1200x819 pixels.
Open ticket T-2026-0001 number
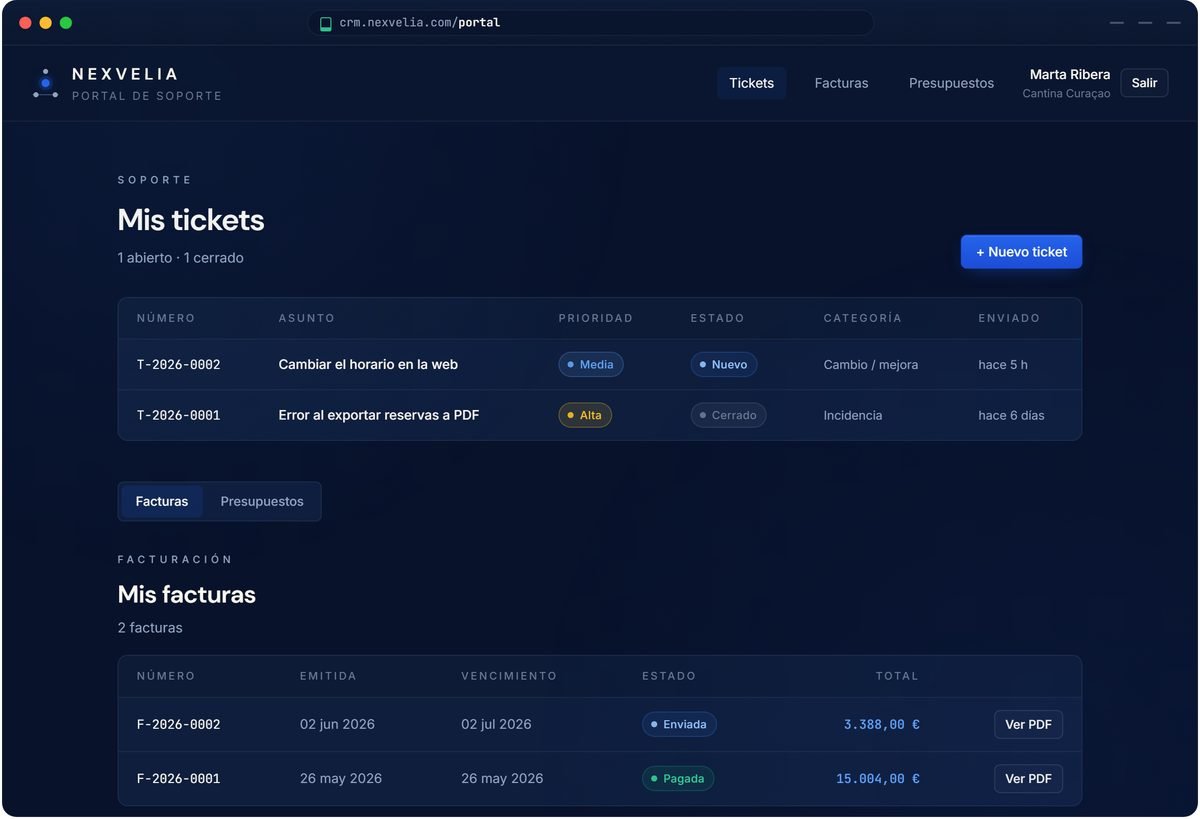tap(178, 415)
